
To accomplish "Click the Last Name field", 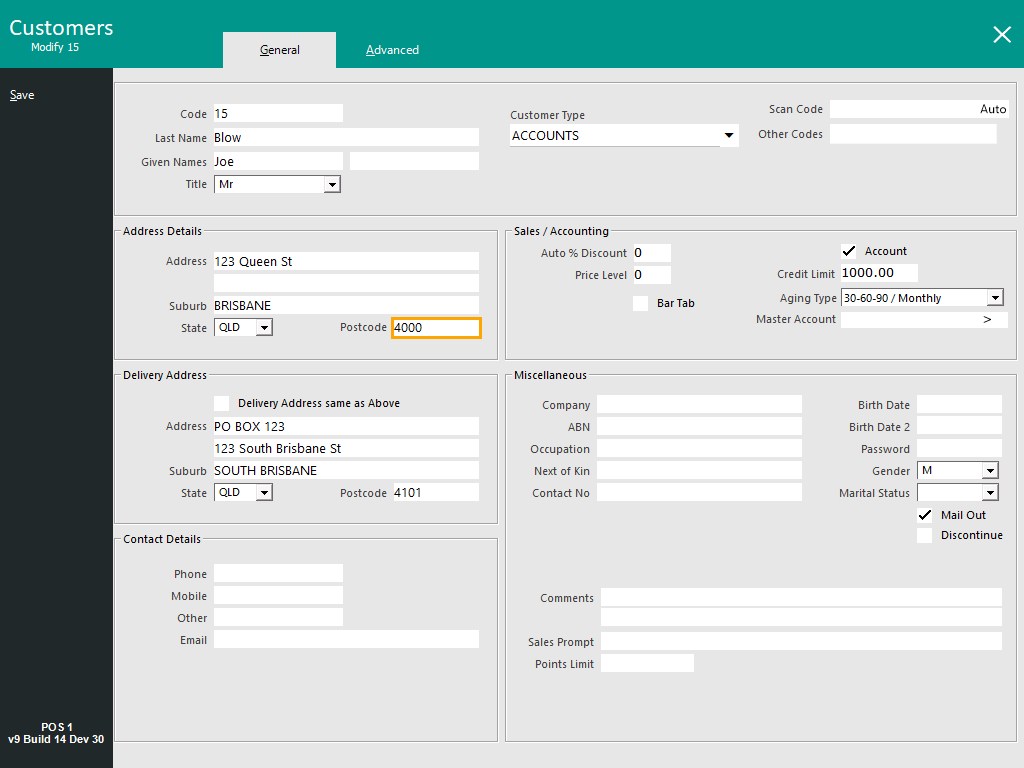I will [345, 138].
